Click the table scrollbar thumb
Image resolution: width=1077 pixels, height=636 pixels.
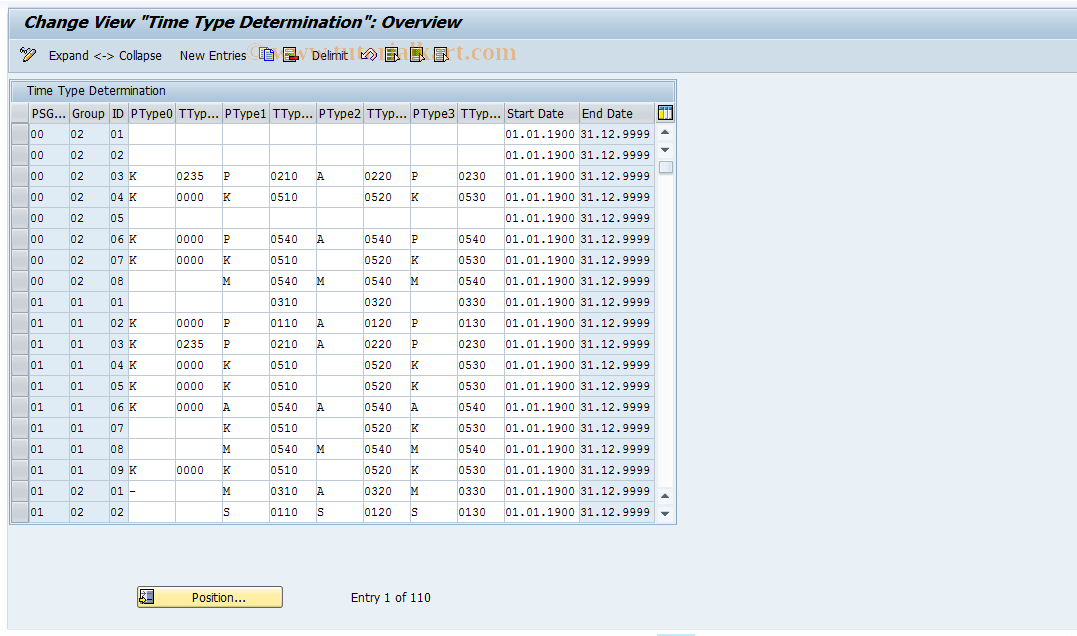click(x=666, y=168)
